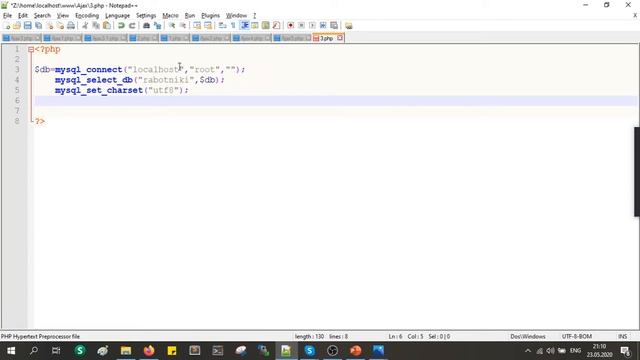
Task: Close the 3.php tab with red X
Action: pyautogui.click(x=340, y=38)
